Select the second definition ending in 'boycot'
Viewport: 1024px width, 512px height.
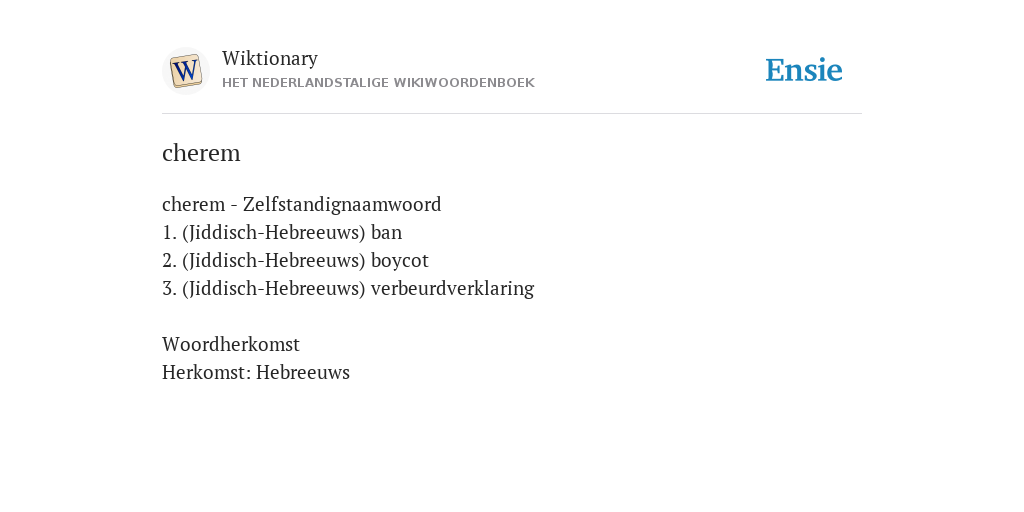295,261
